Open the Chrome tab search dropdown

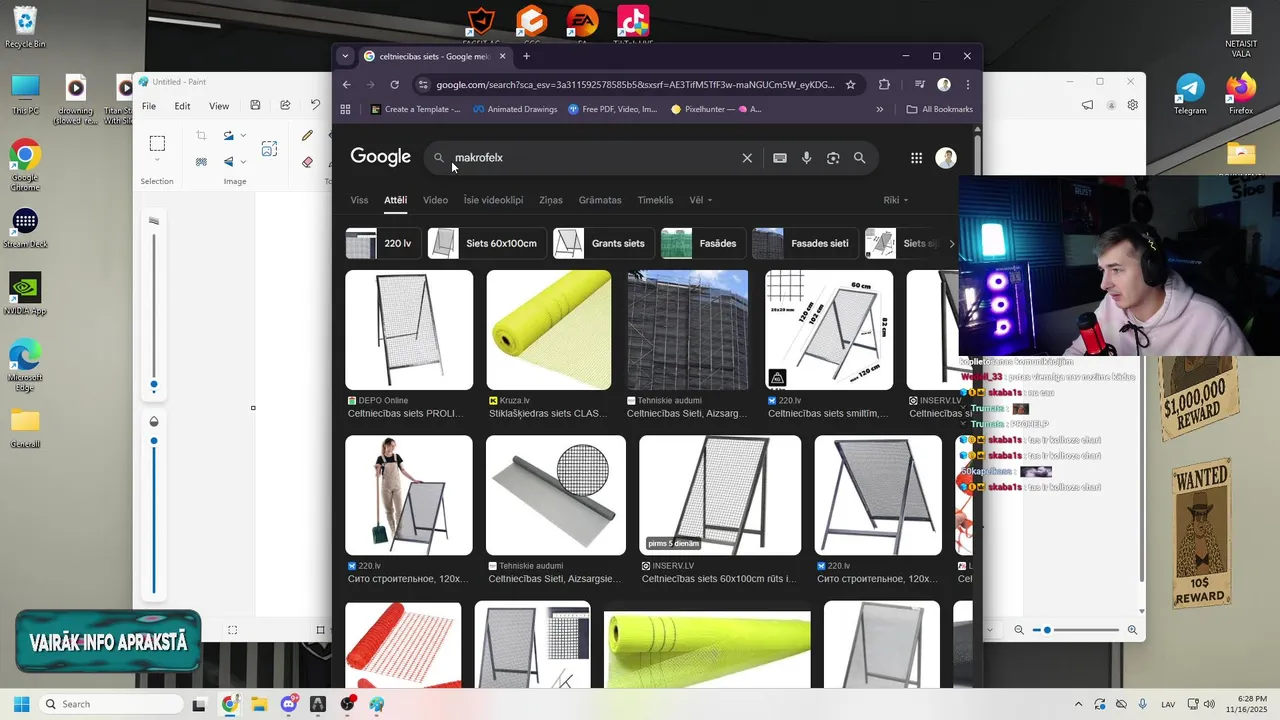click(345, 56)
